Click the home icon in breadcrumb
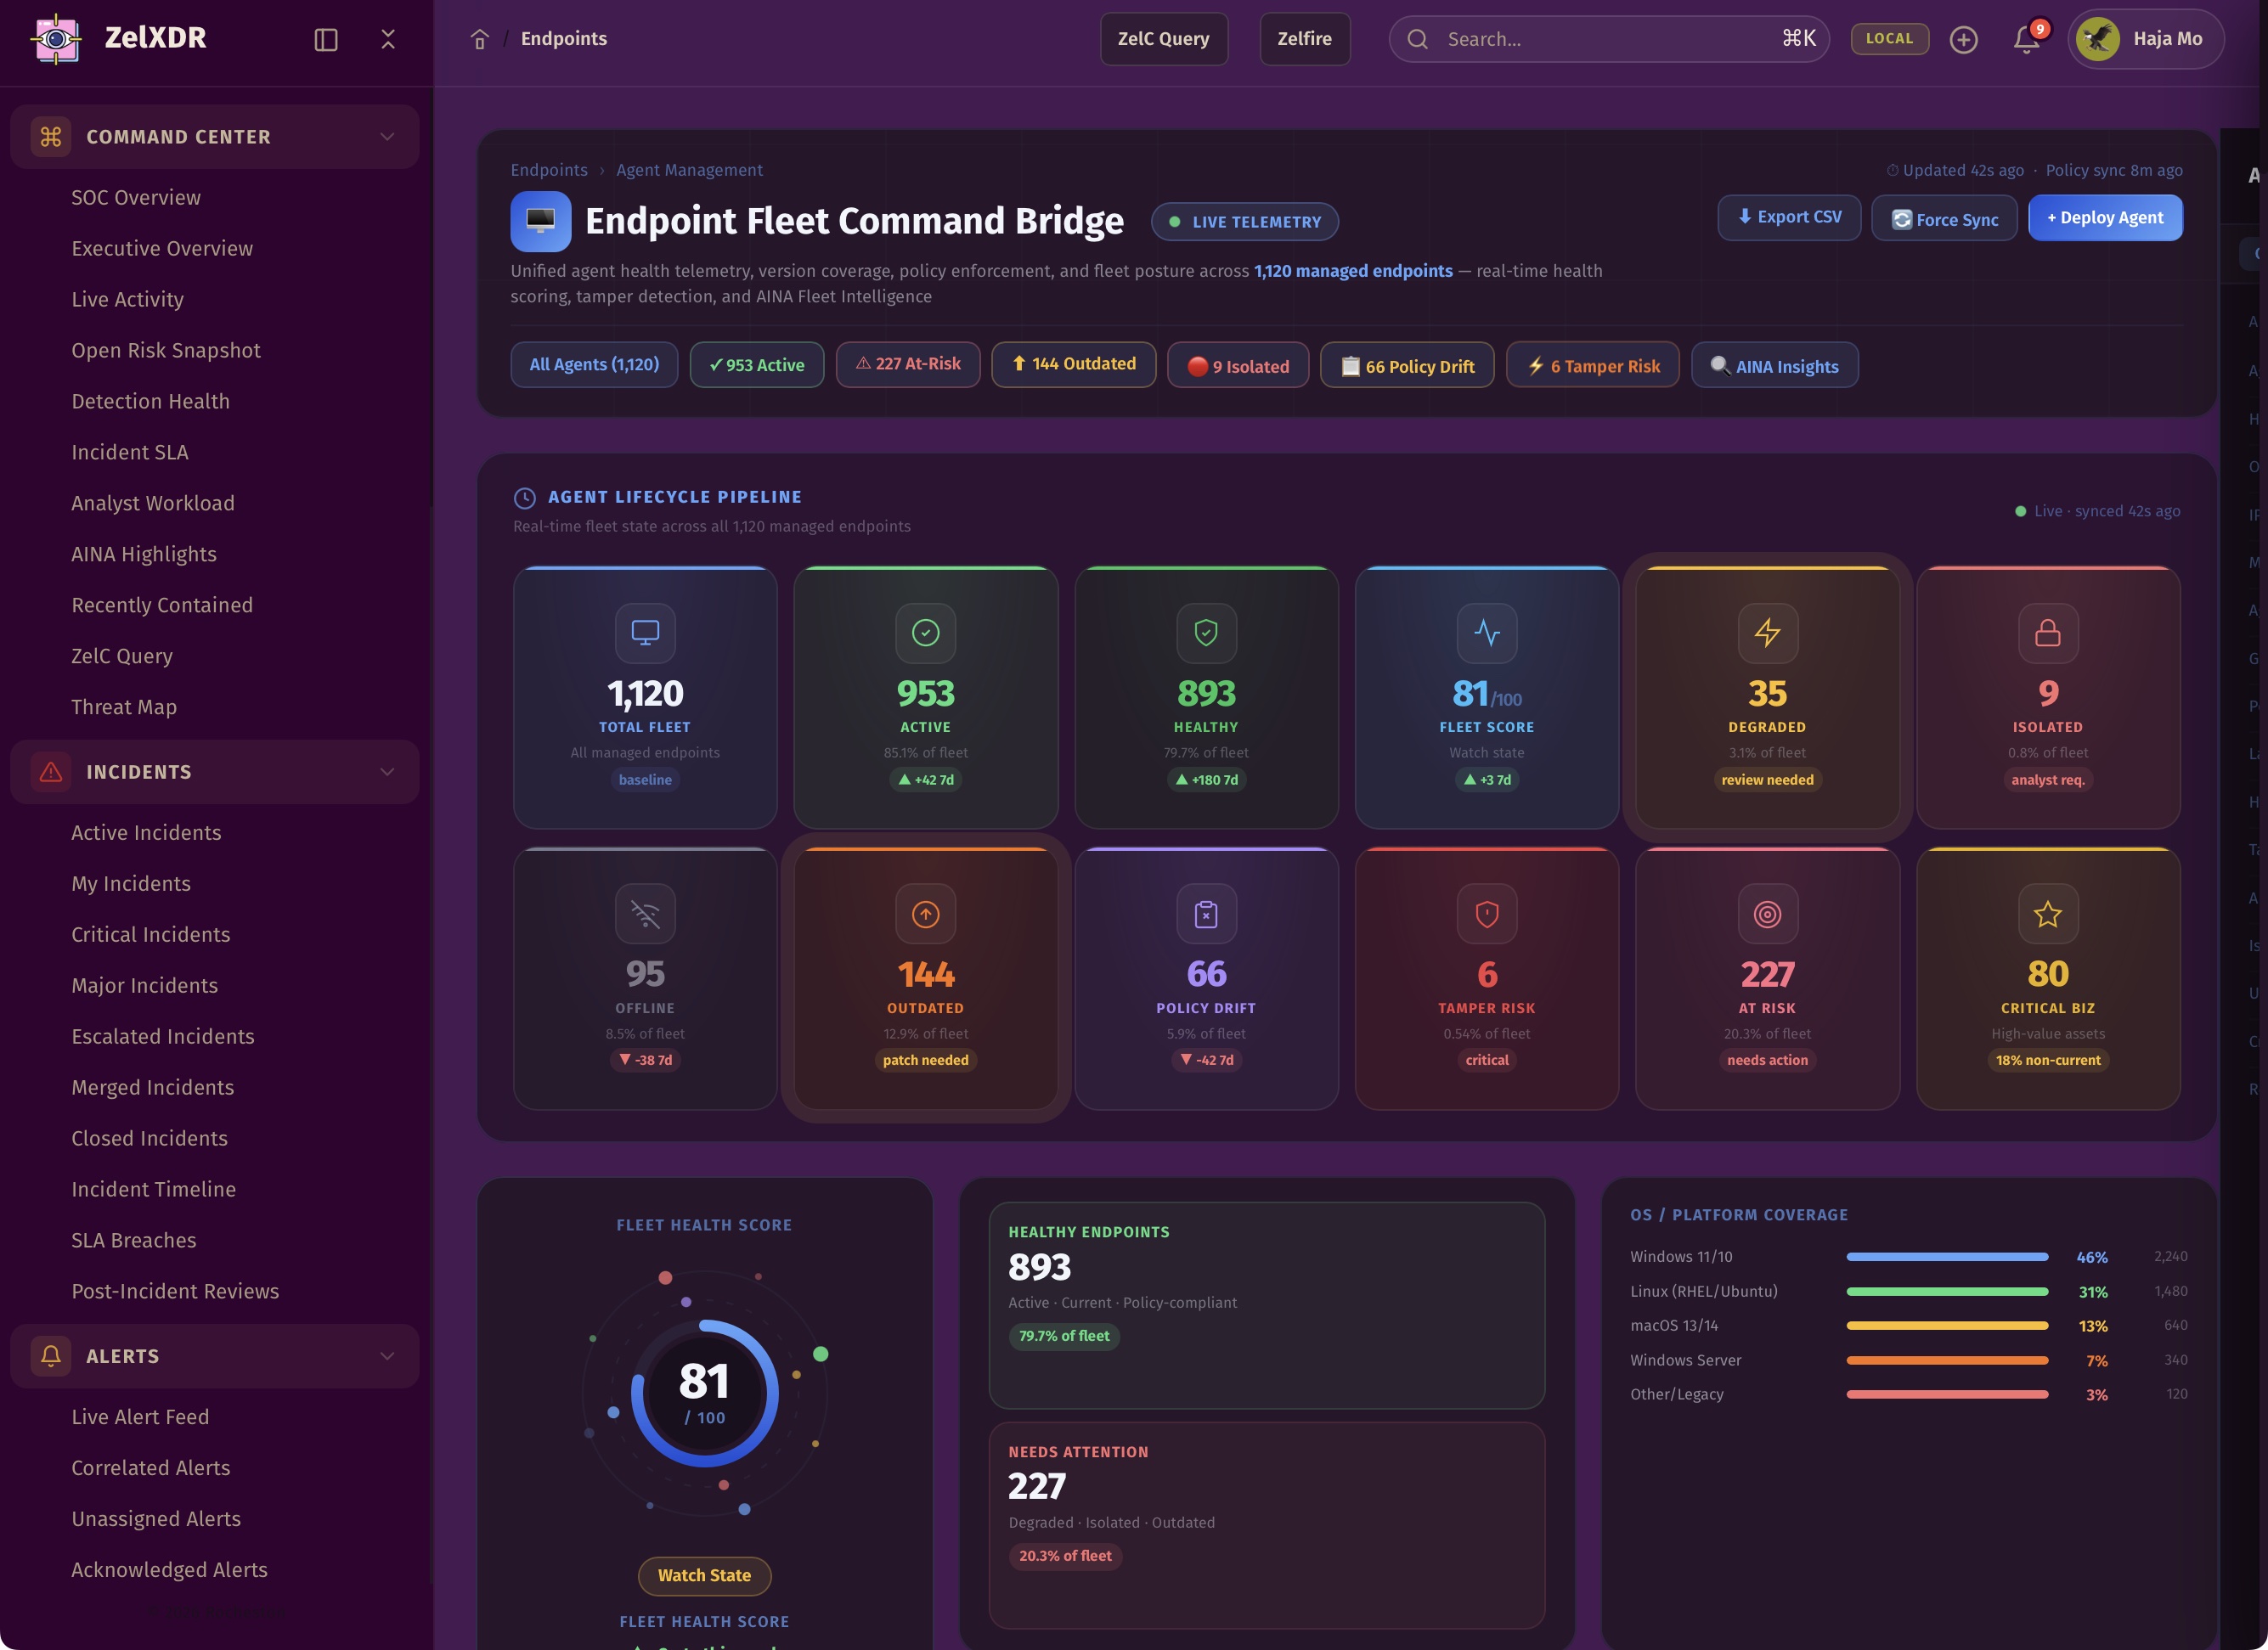 point(479,39)
